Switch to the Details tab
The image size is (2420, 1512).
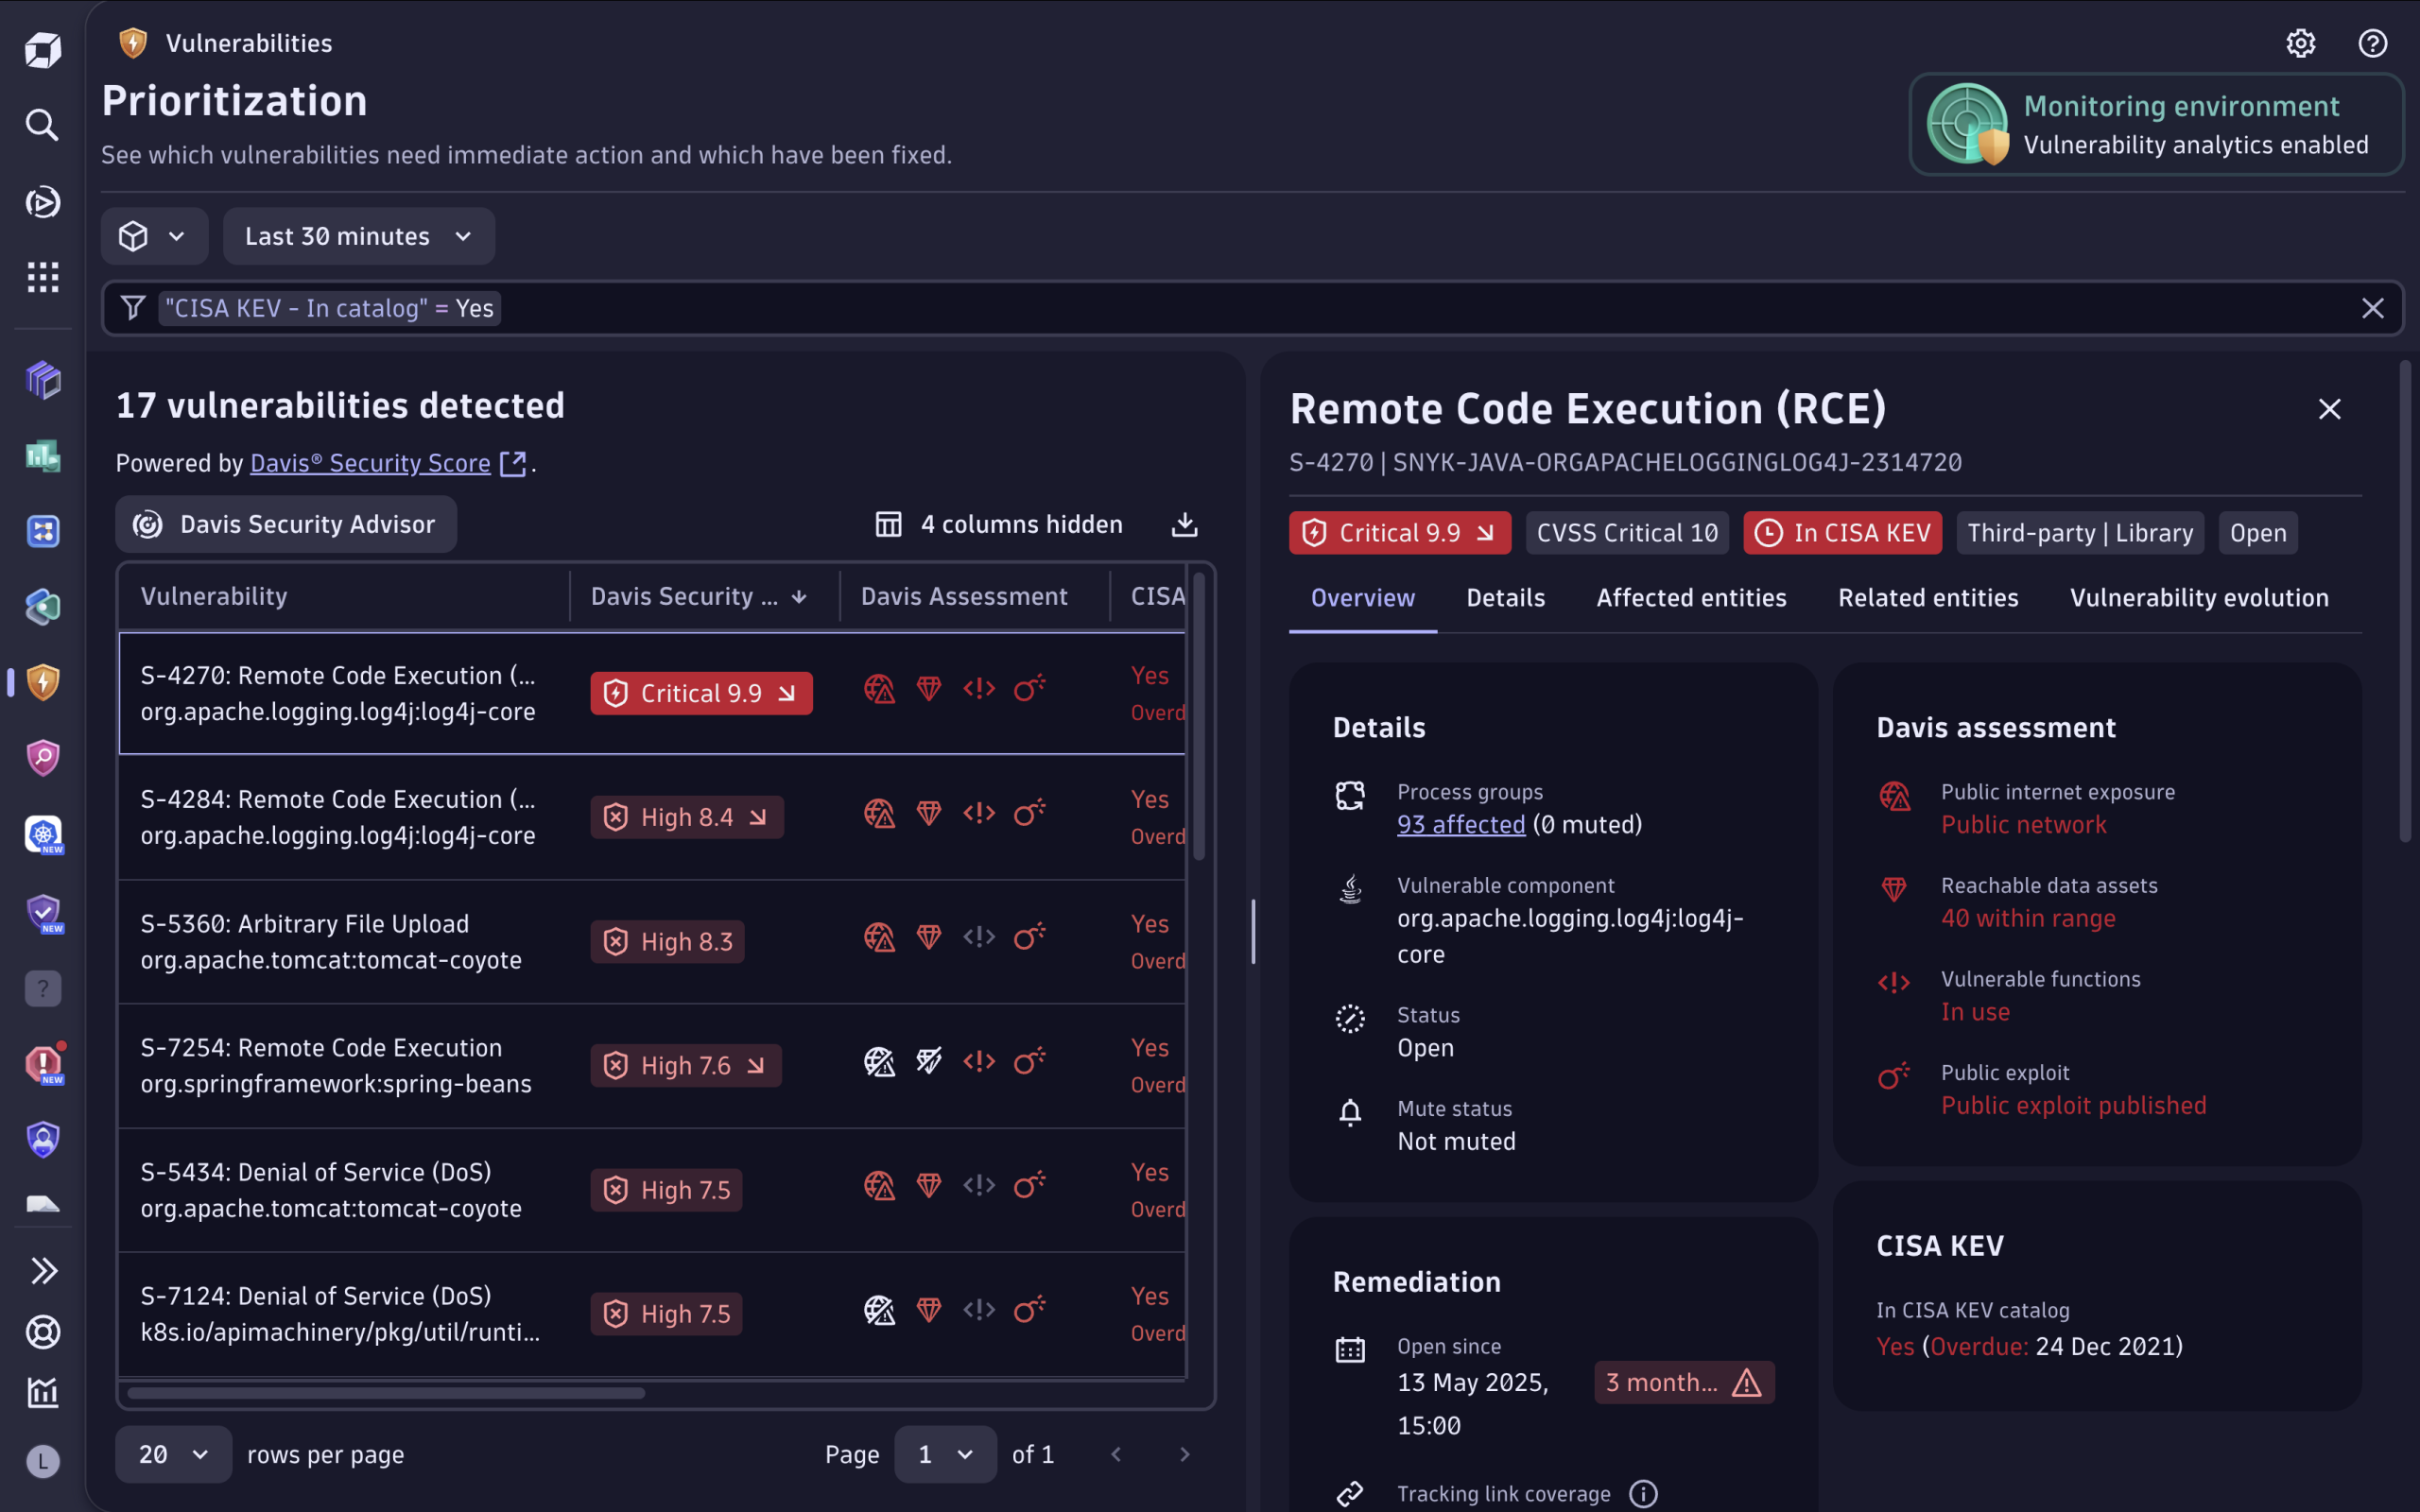pos(1505,597)
